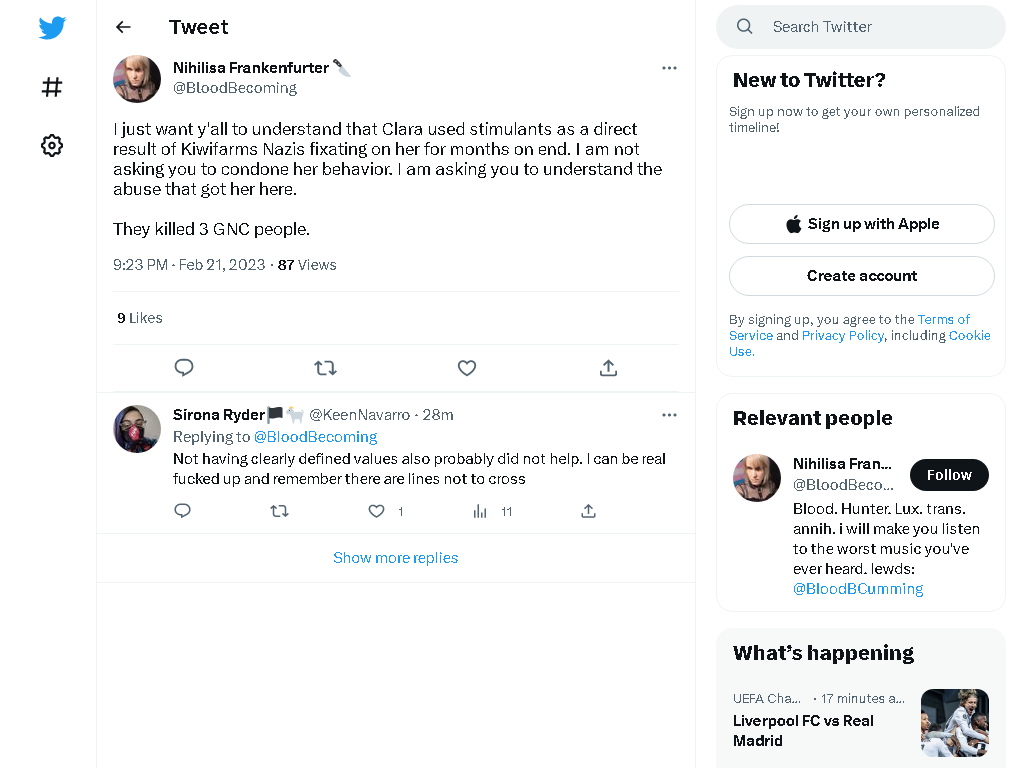Image resolution: width=1024 pixels, height=768 pixels.
Task: Select Sign up with Apple
Action: 862,224
